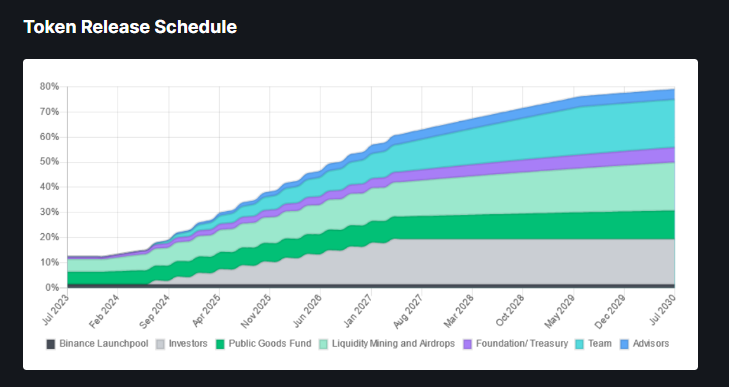Image resolution: width=729 pixels, height=387 pixels.
Task: Toggle the Binance Launchpool series label
Action: pos(104,344)
